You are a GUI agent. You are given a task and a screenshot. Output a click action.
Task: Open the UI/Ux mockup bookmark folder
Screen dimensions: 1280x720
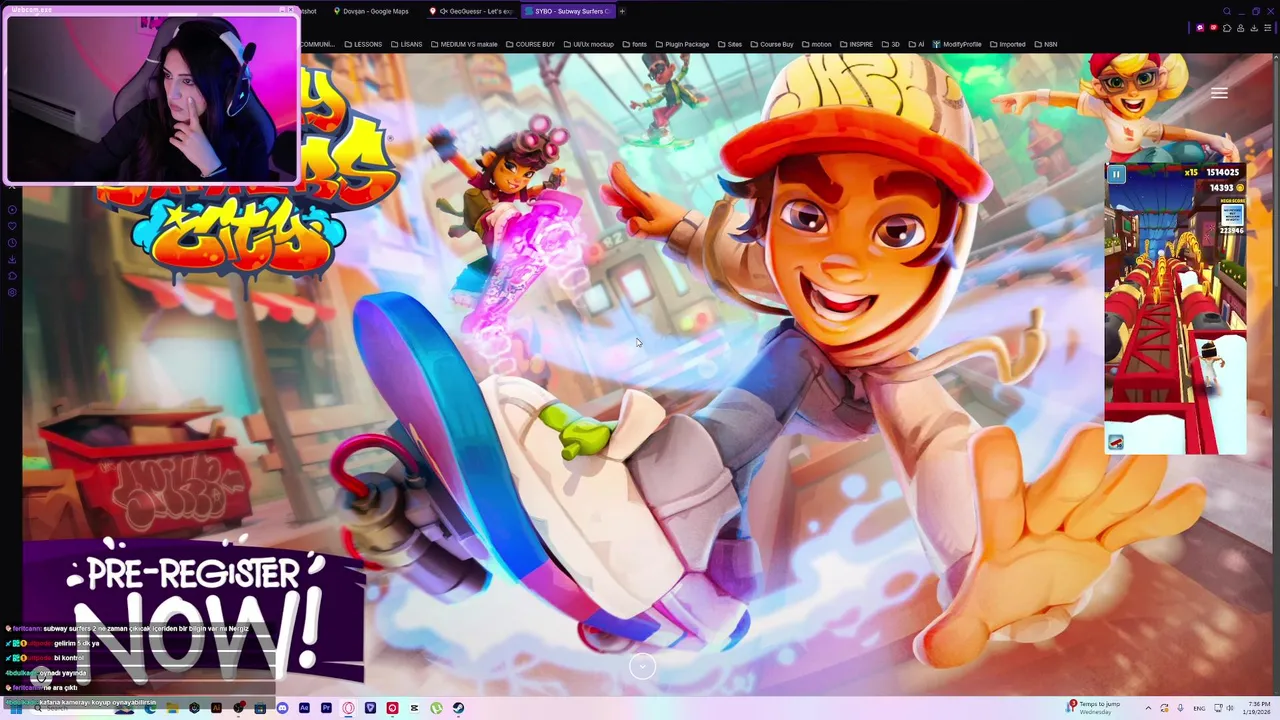click(x=588, y=44)
